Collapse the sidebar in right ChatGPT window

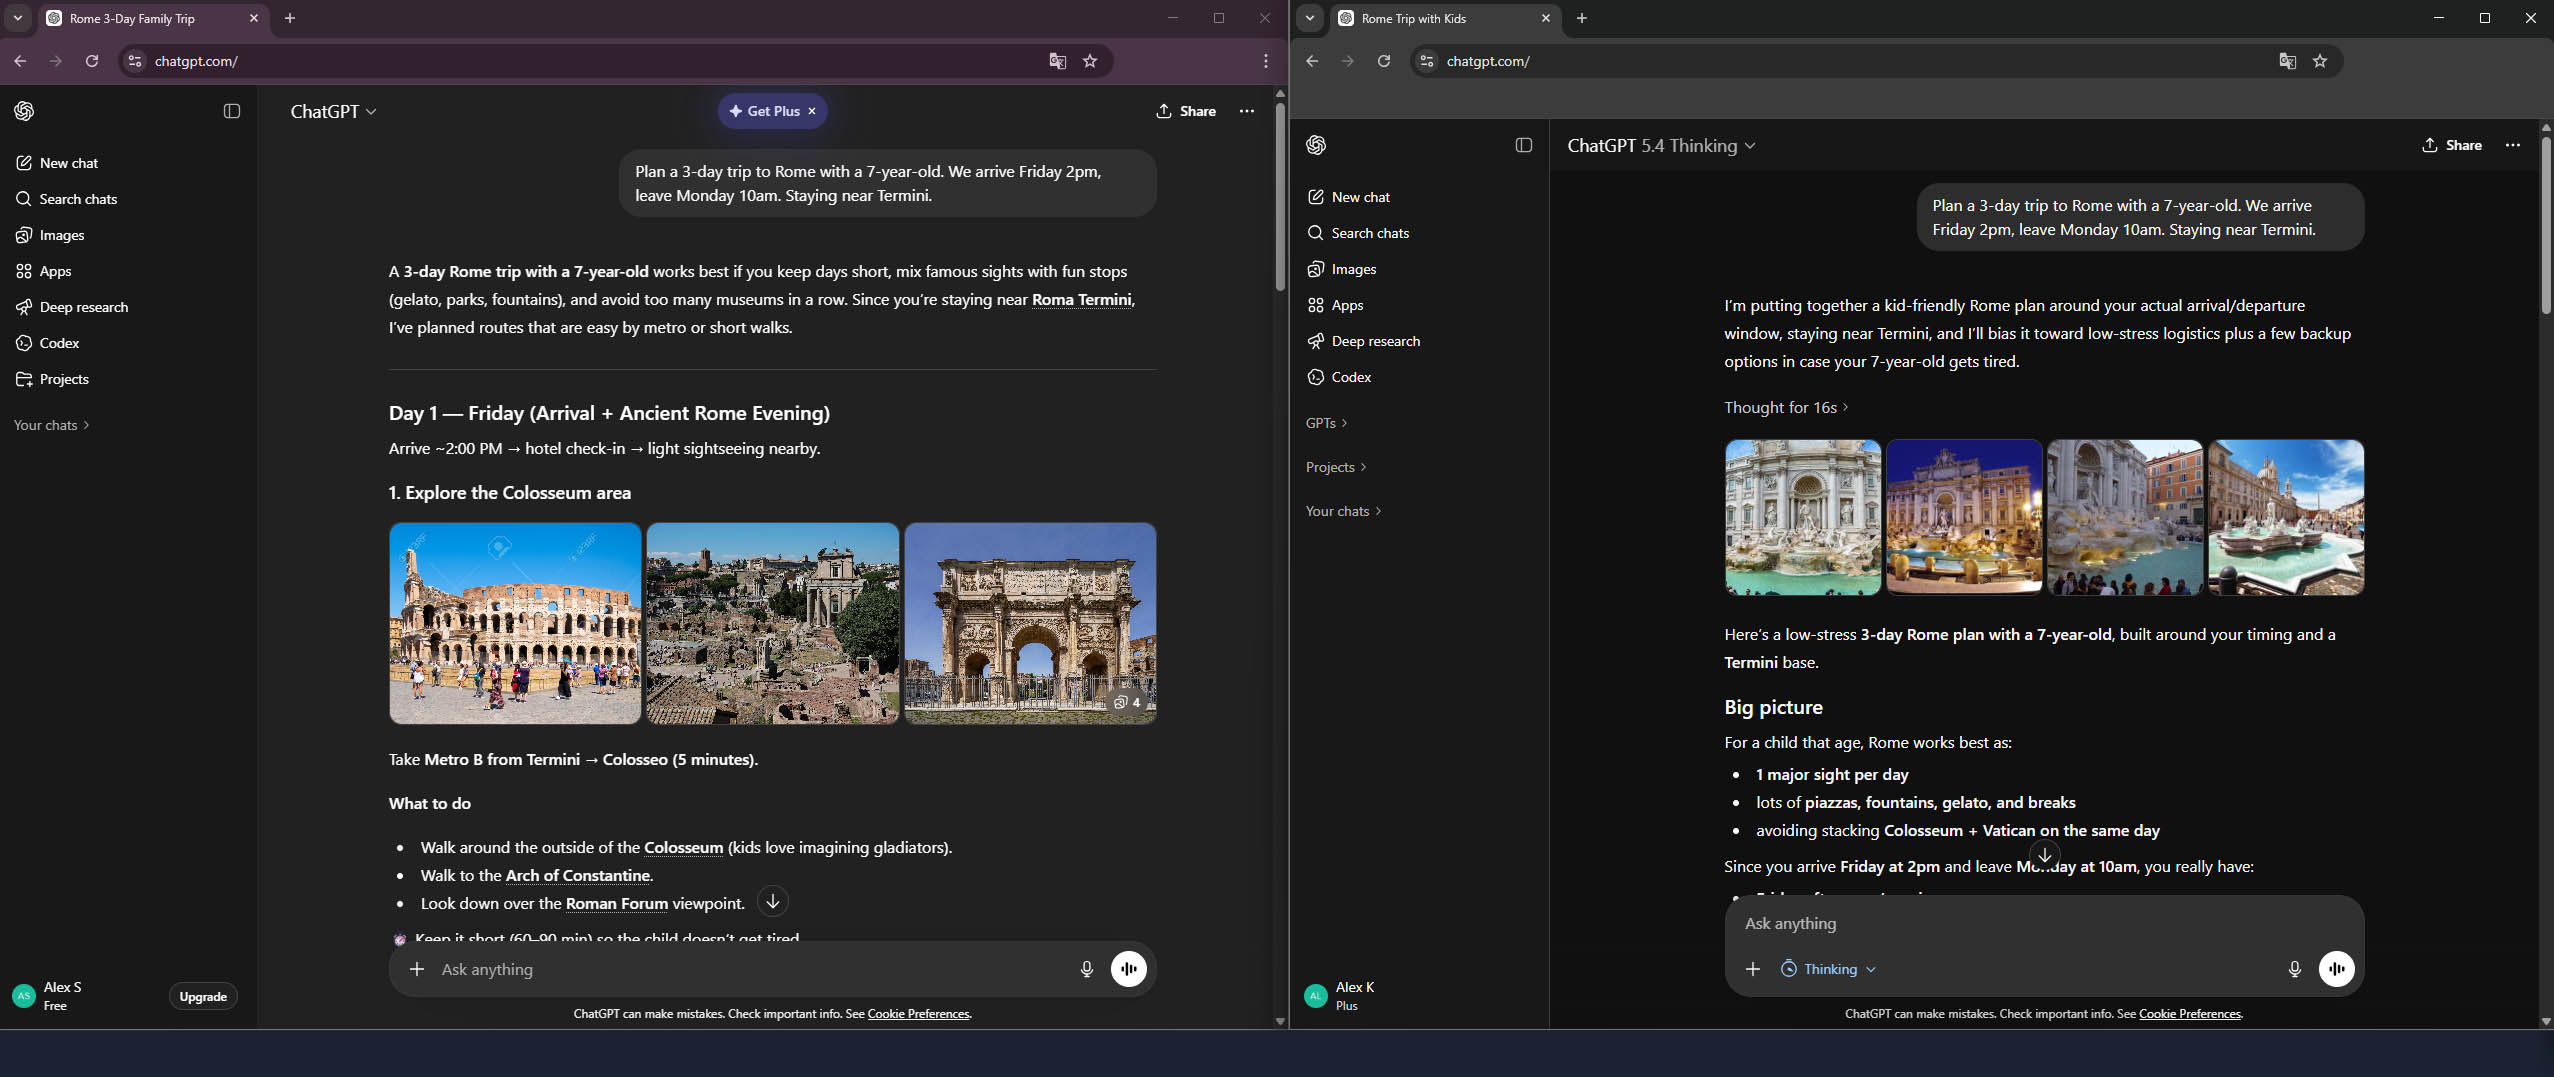click(x=1523, y=145)
